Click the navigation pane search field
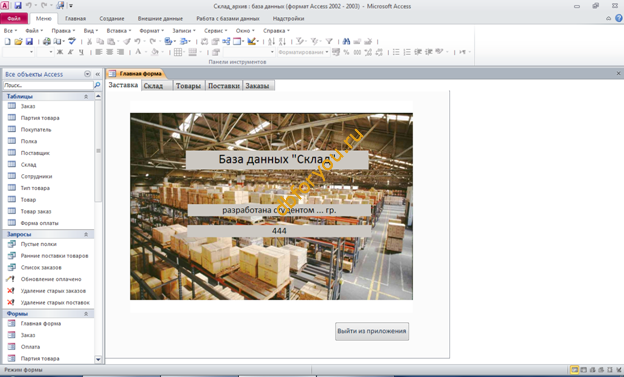 (48, 85)
